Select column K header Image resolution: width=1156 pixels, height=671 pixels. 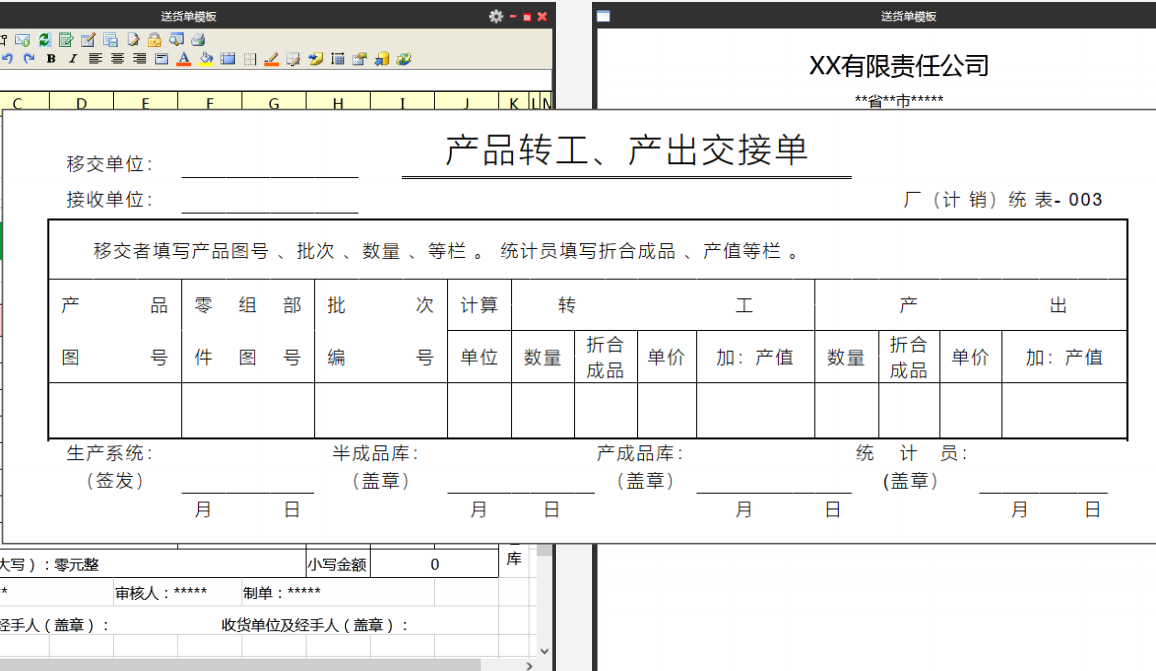514,102
